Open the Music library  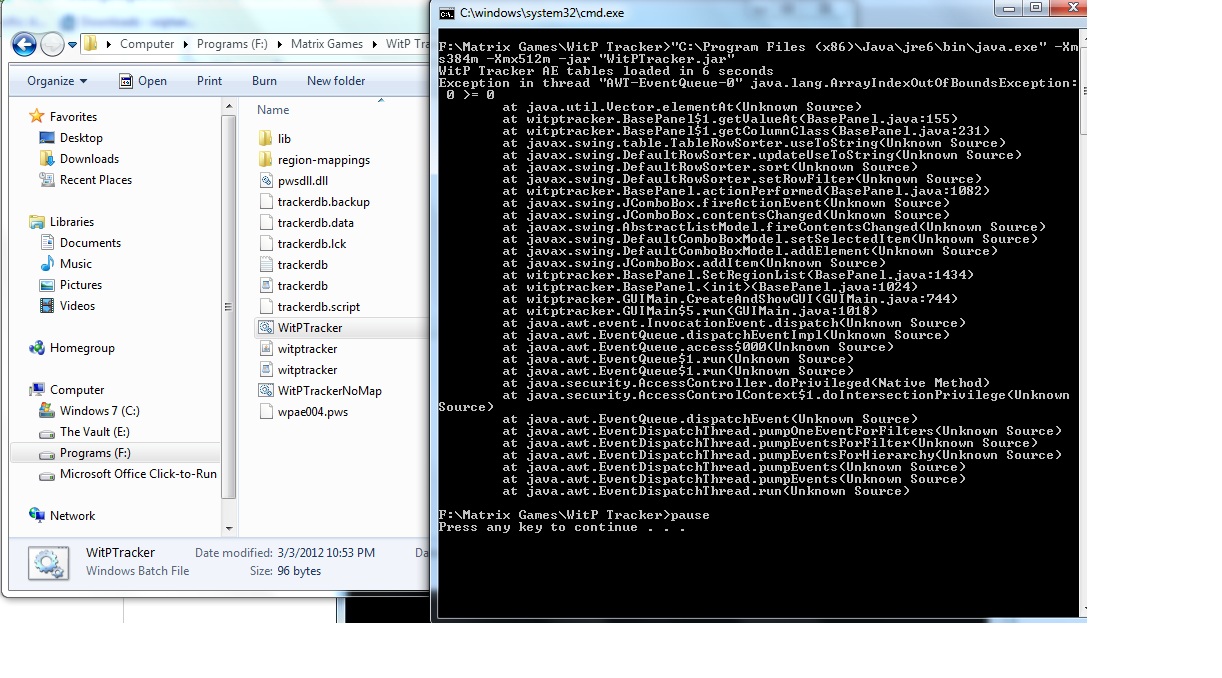pyautogui.click(x=66, y=264)
